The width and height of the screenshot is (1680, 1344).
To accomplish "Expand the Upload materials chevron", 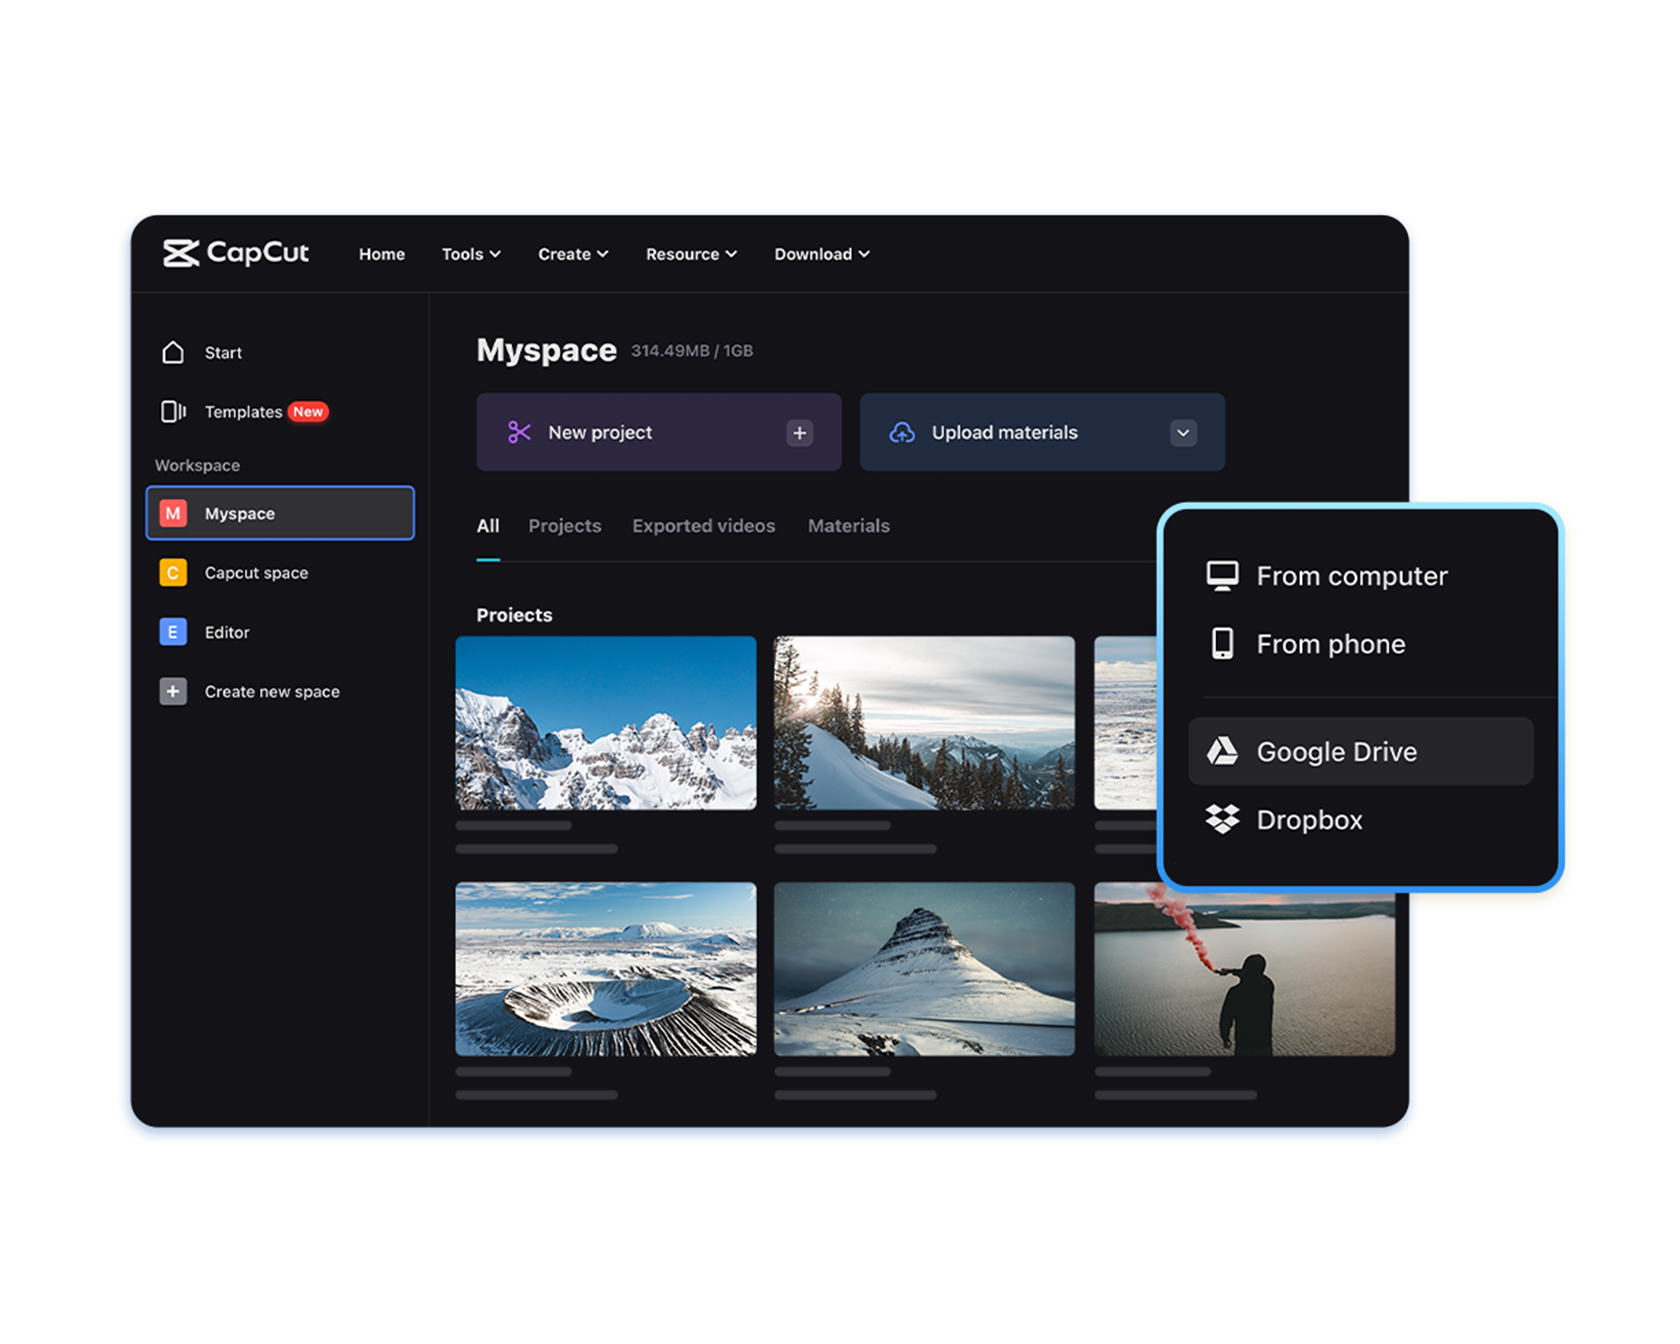I will click(x=1182, y=432).
